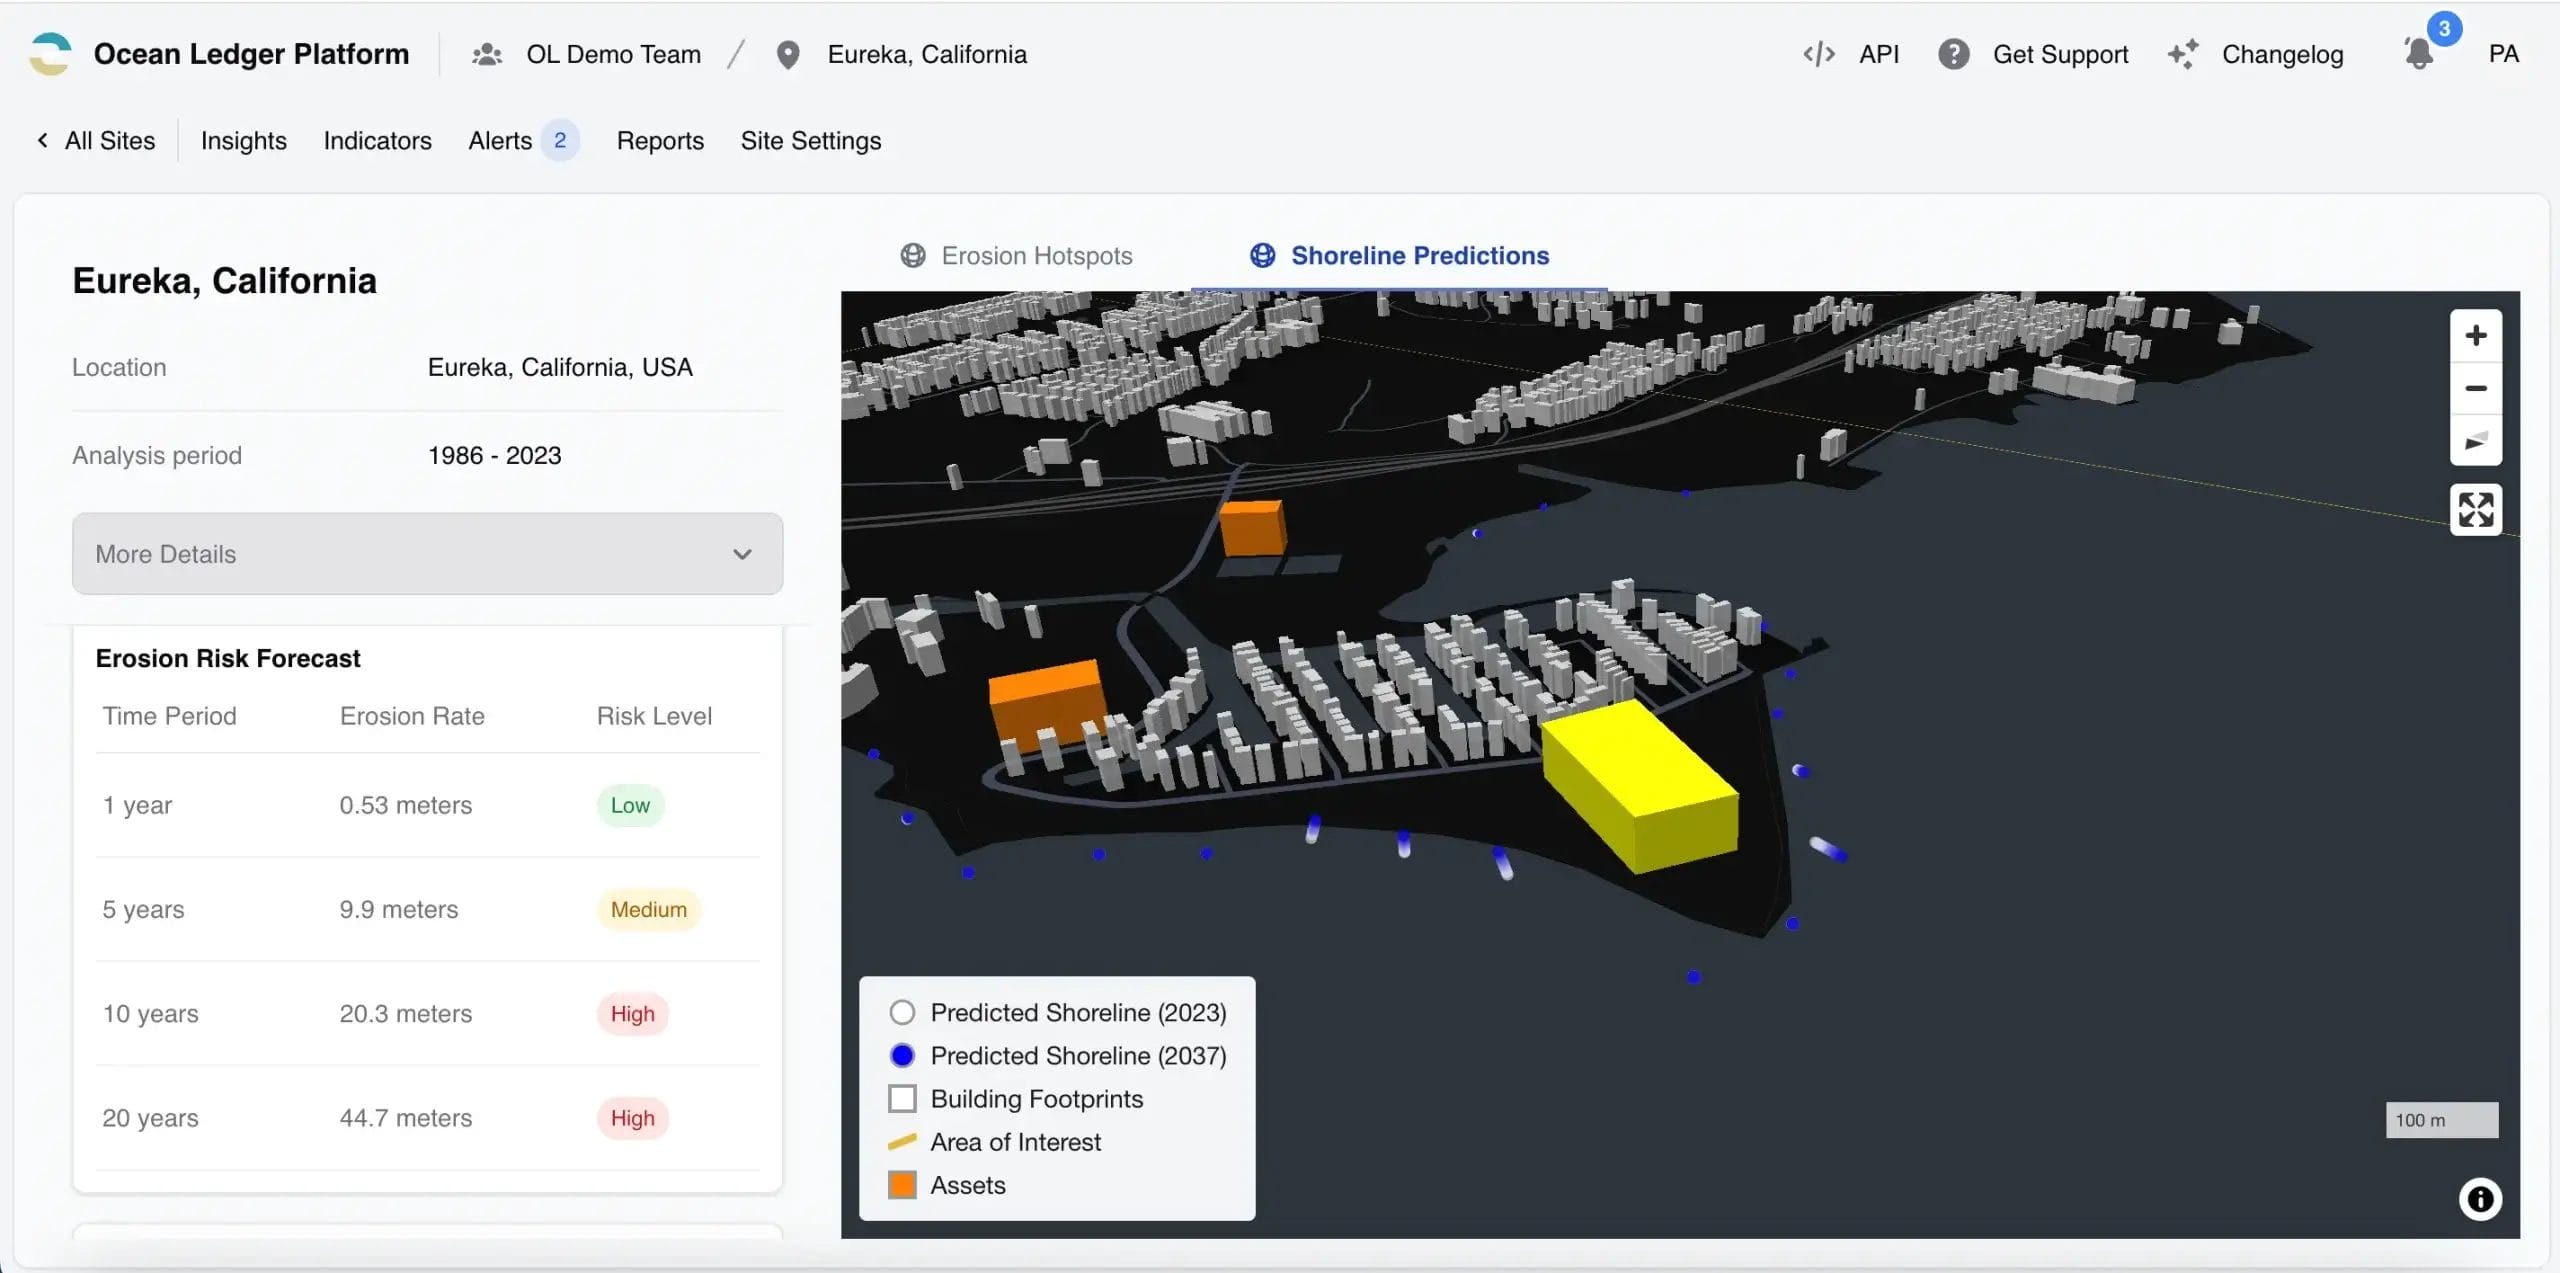Select Predicted Shoreline (2023) legend radio
Screen dimensions: 2560x1273
point(902,1012)
